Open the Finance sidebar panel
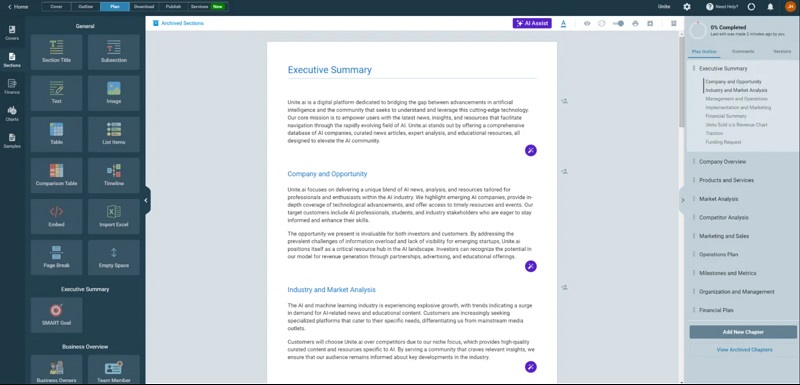The height and width of the screenshot is (385, 800). click(12, 86)
